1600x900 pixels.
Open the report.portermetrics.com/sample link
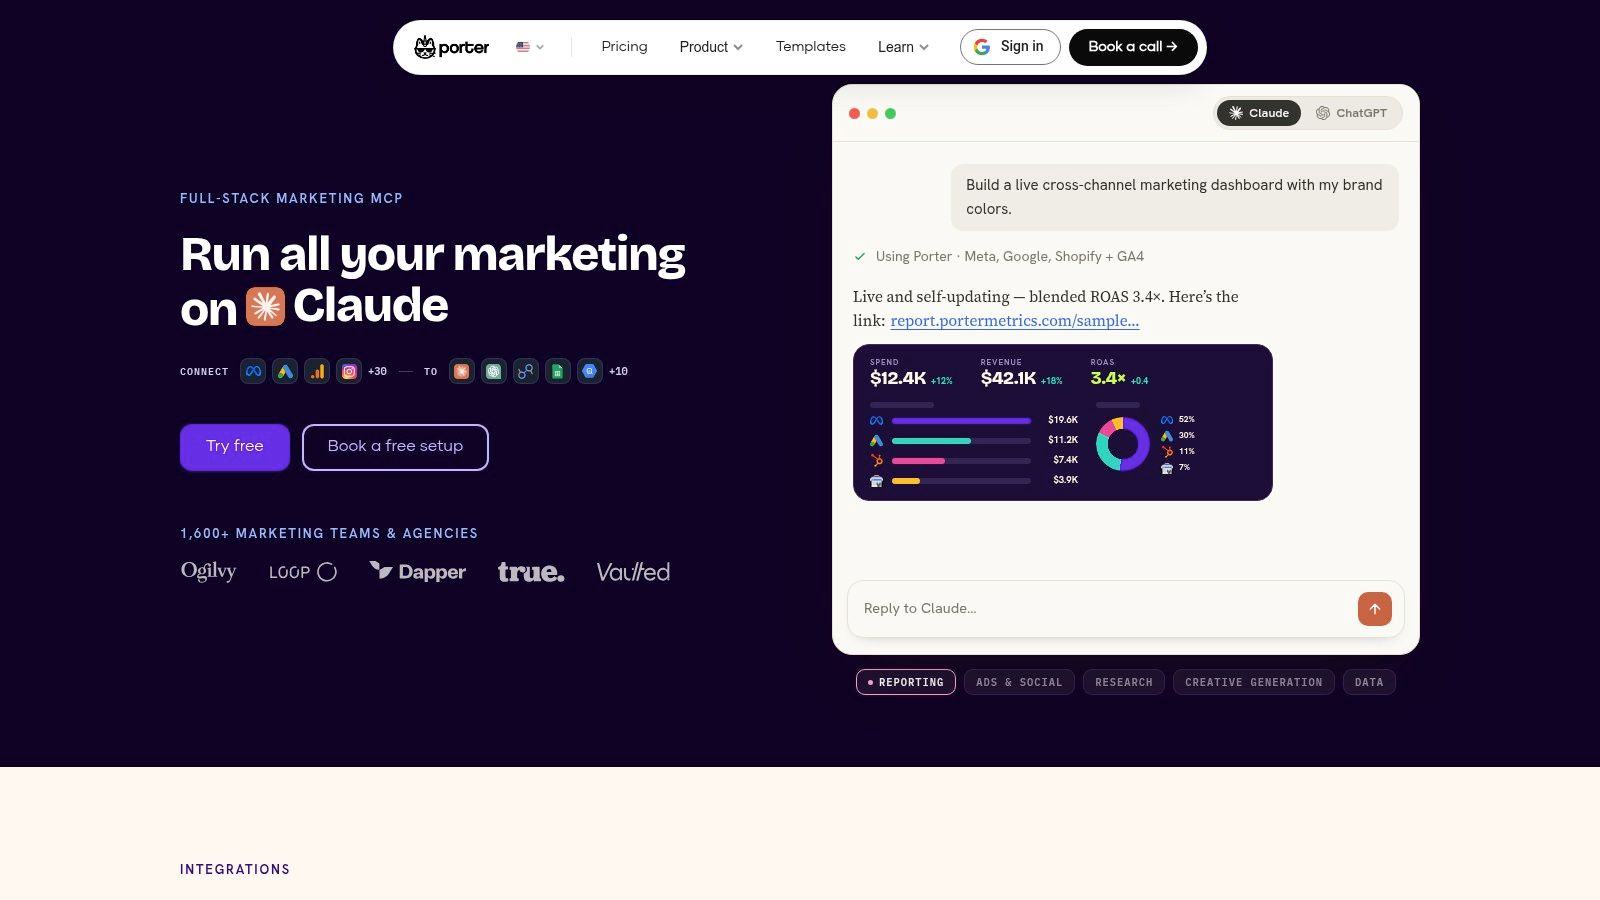1014,321
